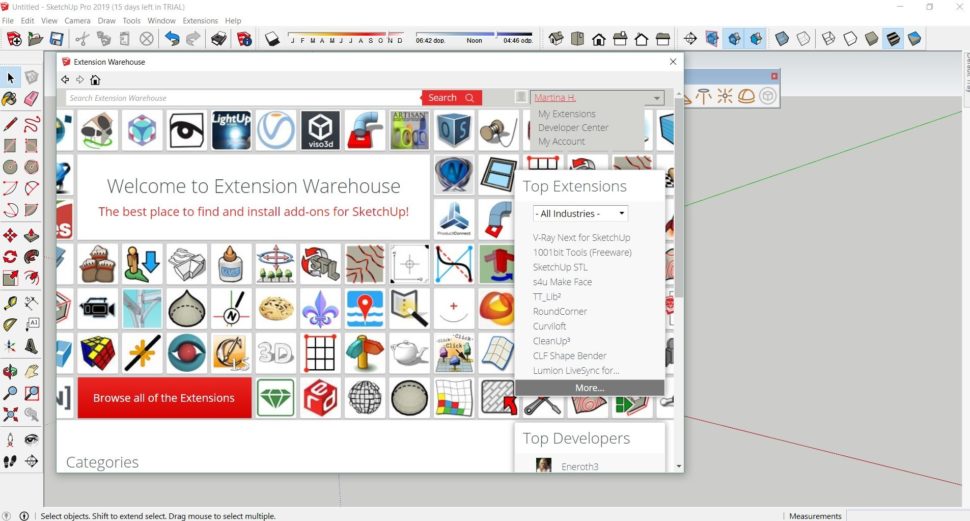Image resolution: width=970 pixels, height=521 pixels.
Task: Open the fleur-de-lis extension tile
Action: click(x=320, y=309)
